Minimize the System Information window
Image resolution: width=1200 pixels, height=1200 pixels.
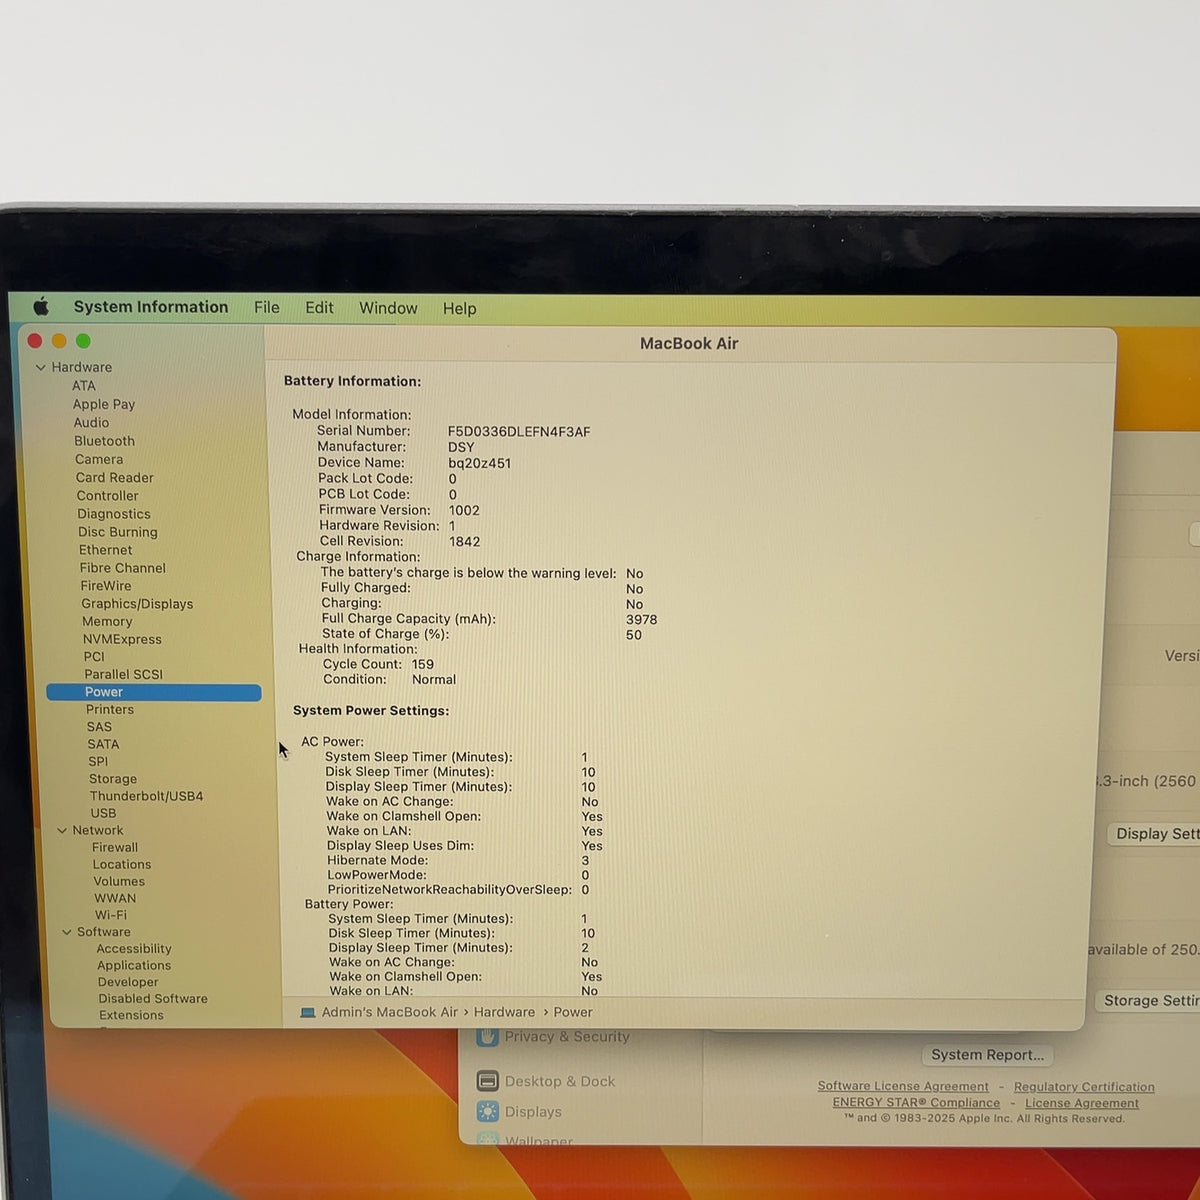[59, 341]
